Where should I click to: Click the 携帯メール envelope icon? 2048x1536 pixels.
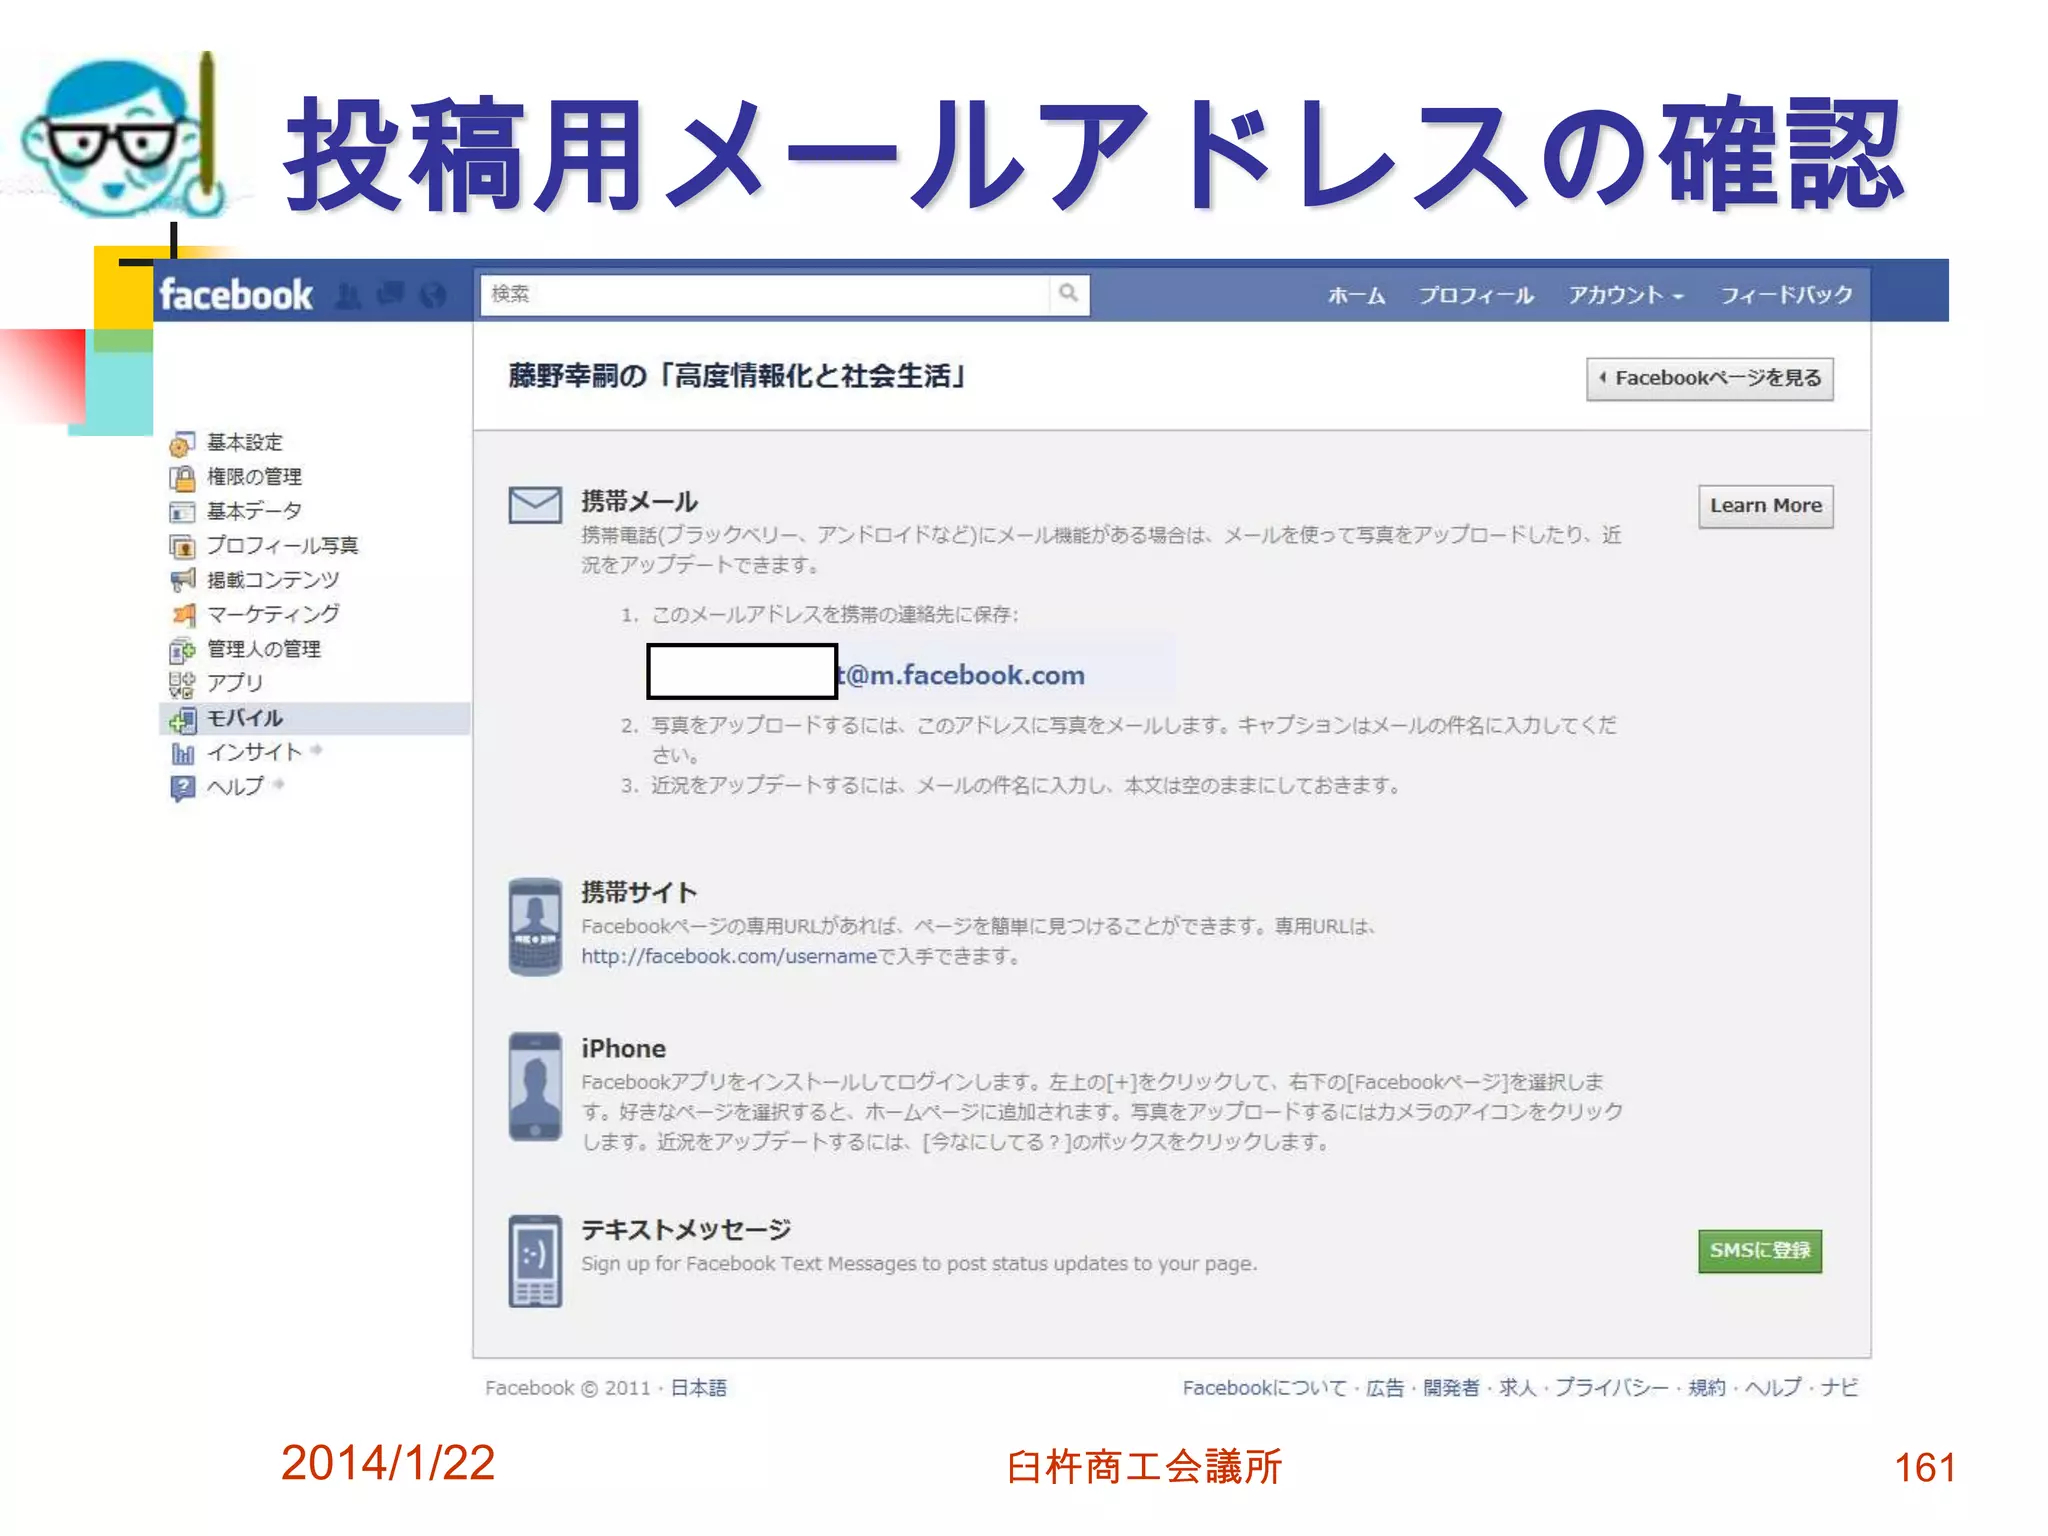click(x=535, y=505)
